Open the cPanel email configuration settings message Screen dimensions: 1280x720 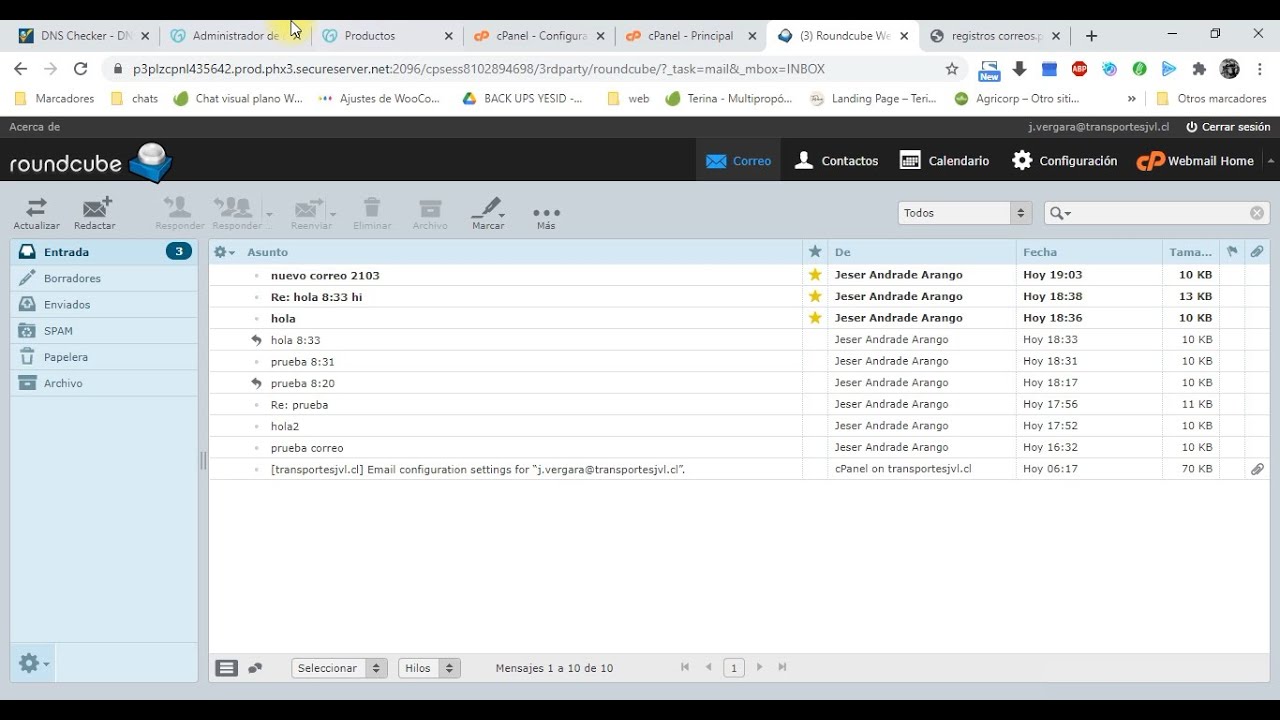click(x=478, y=469)
